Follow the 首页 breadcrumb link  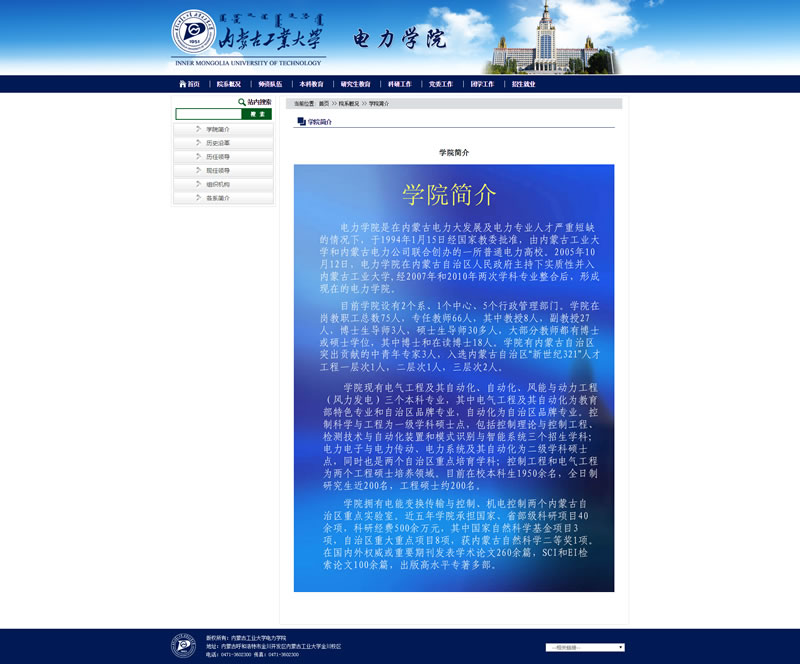pyautogui.click(x=322, y=103)
